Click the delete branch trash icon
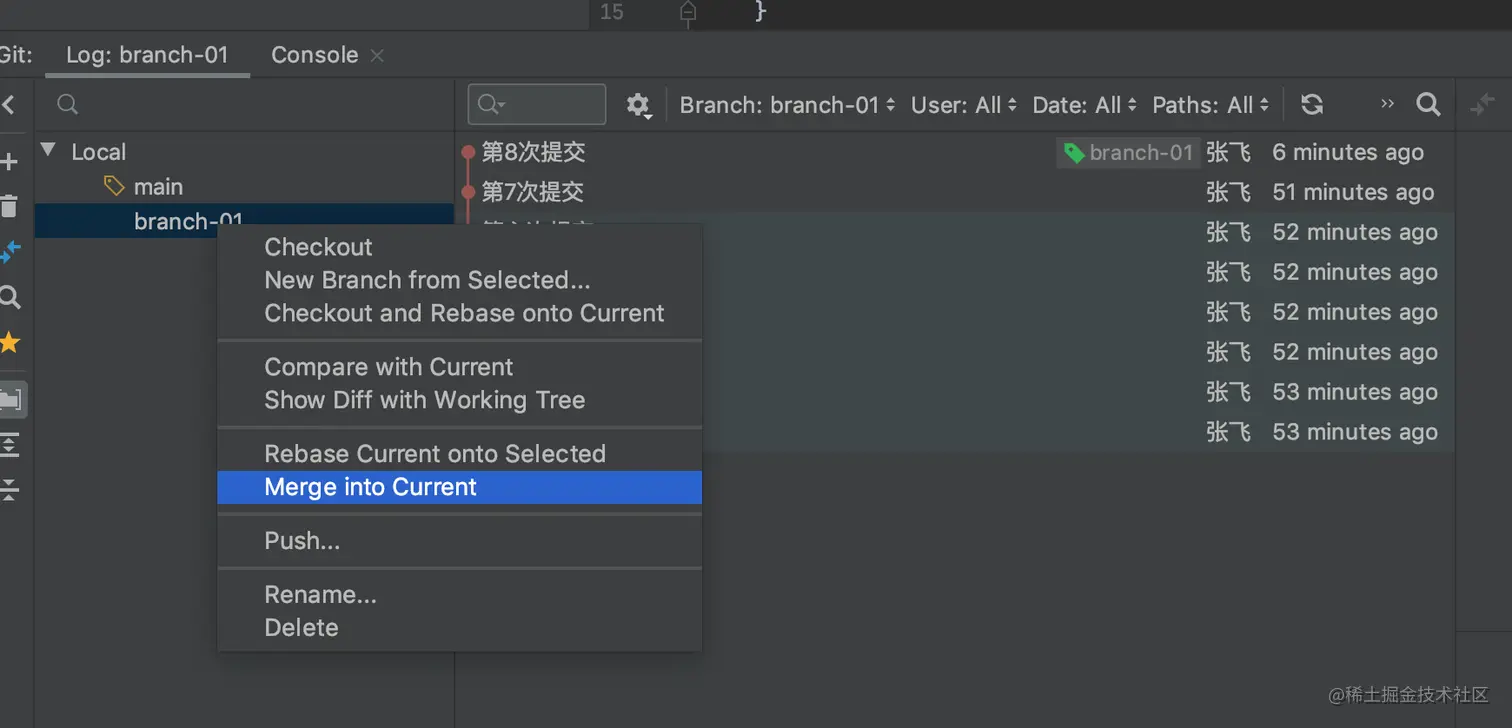The width and height of the screenshot is (1512, 728). point(9,207)
